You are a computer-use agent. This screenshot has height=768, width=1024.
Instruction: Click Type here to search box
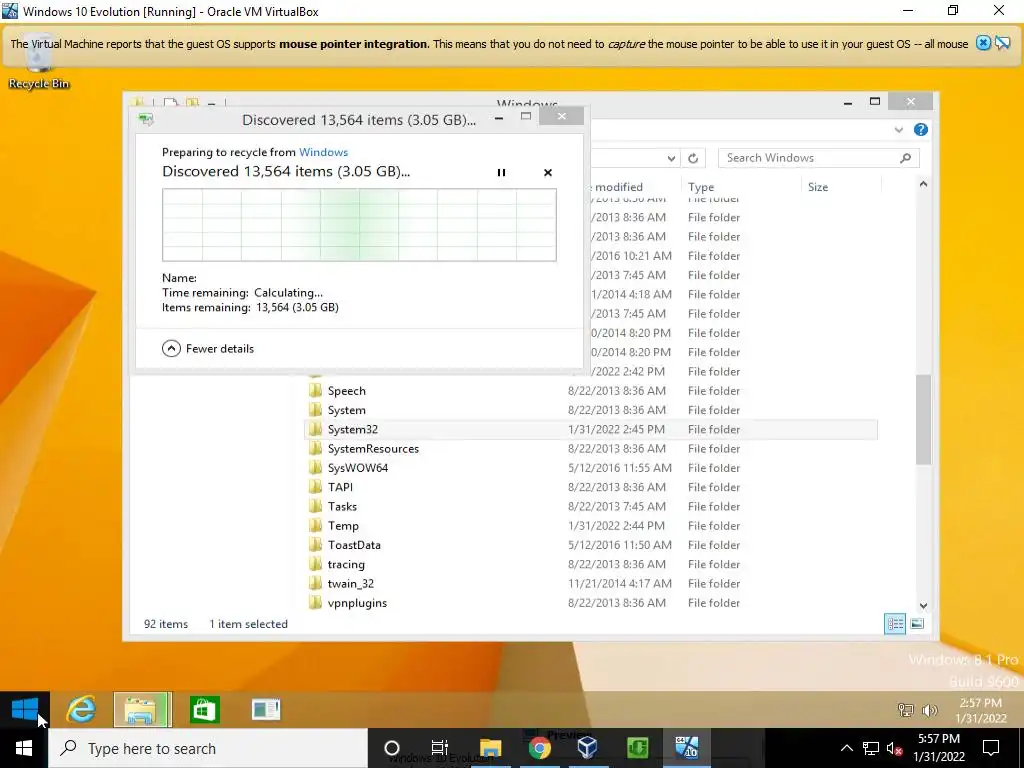tap(208, 748)
